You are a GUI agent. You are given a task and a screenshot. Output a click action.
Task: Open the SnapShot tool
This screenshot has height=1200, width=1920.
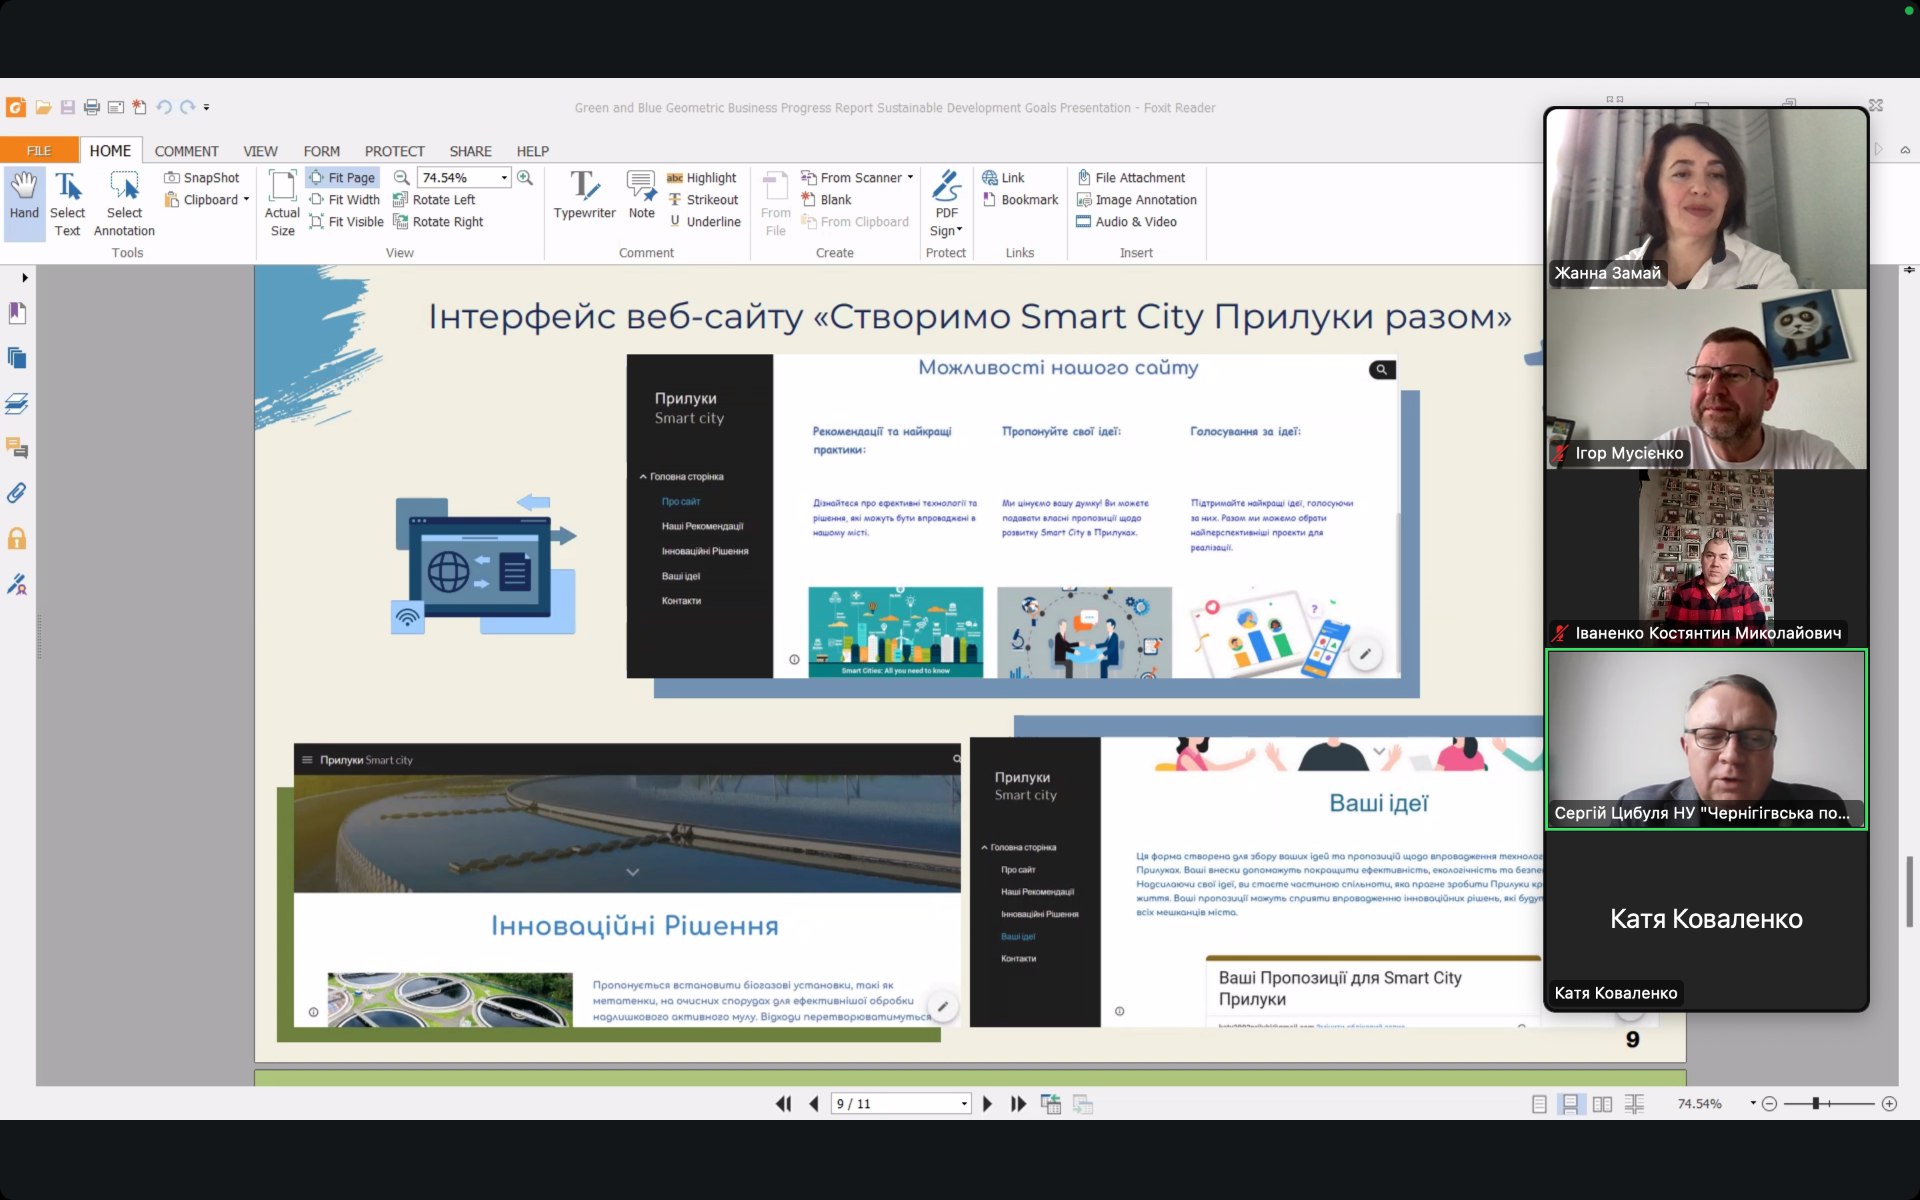[x=202, y=177]
